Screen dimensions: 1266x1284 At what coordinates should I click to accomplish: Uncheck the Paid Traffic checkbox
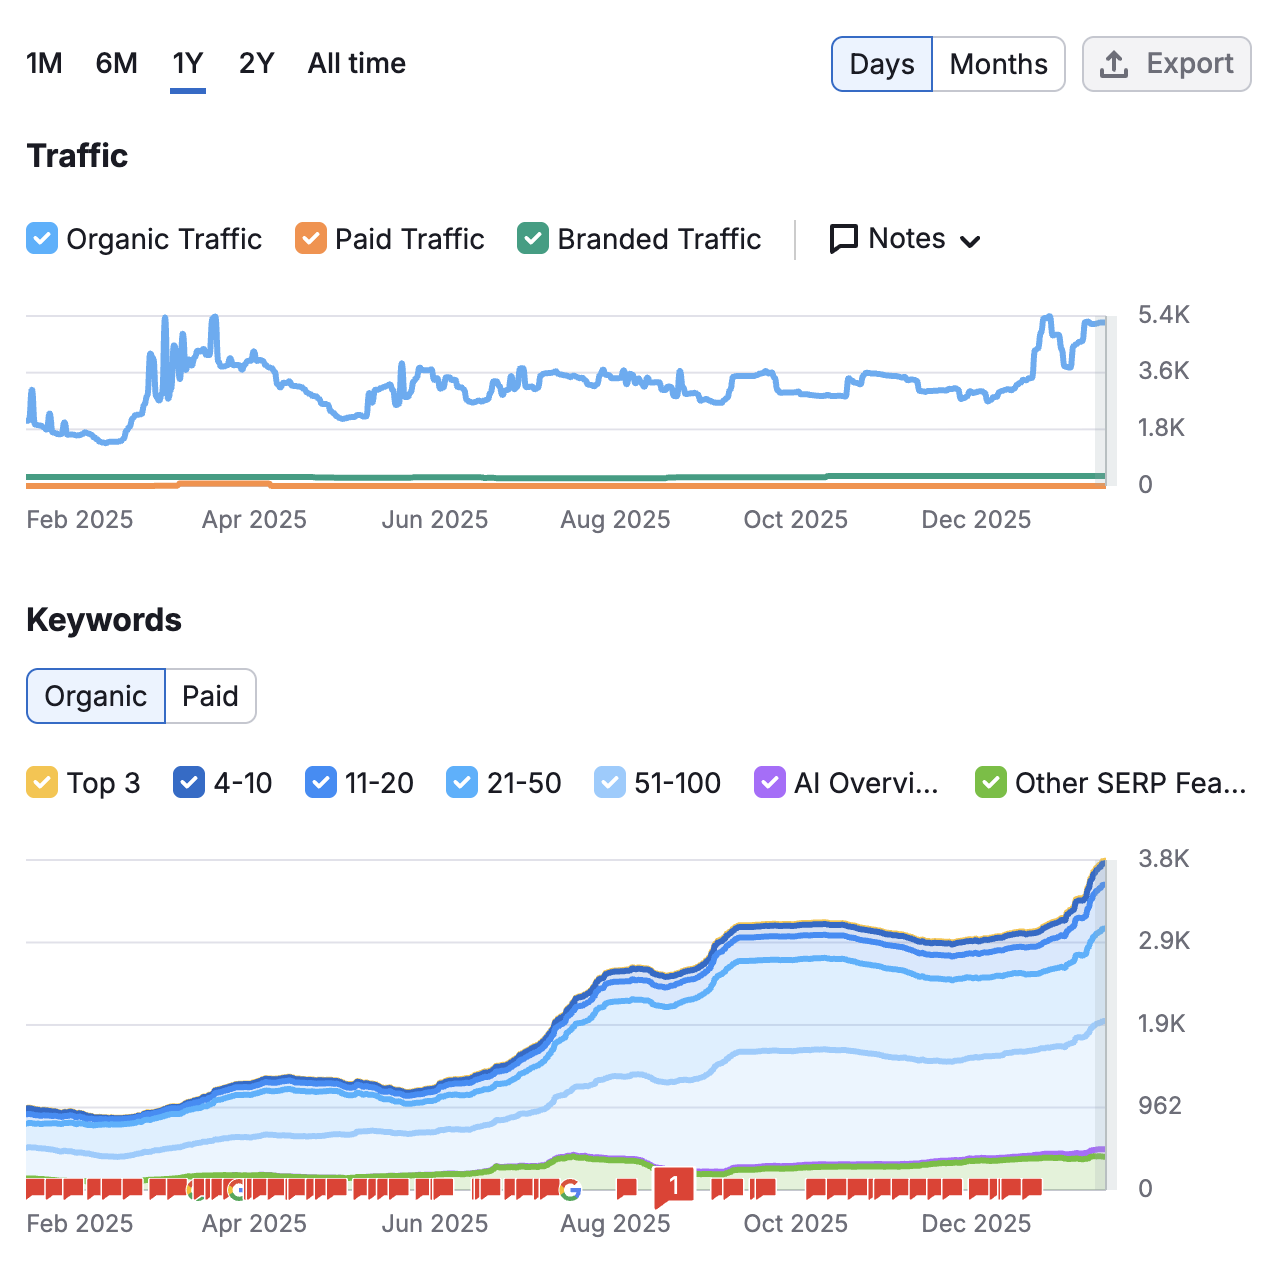click(311, 239)
